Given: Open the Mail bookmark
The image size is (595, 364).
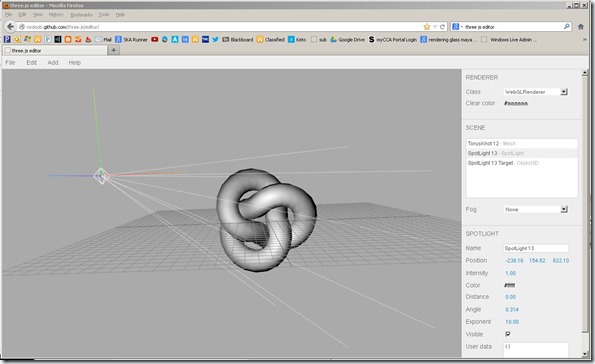Looking at the screenshot, I should 103,39.
